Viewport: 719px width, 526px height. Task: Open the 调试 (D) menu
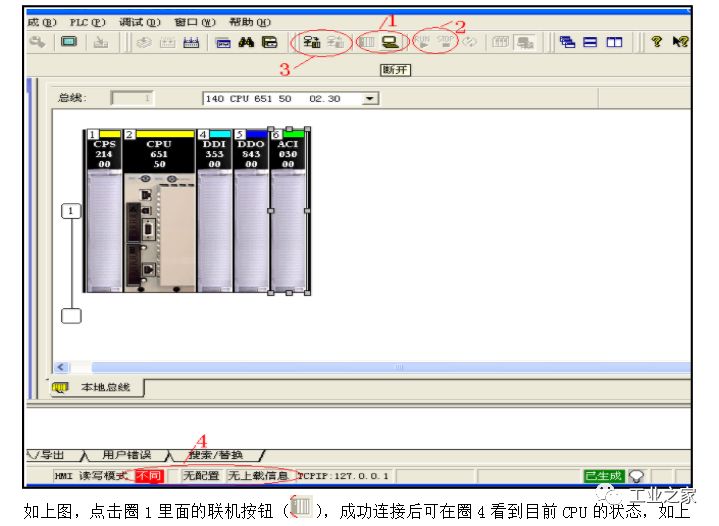(x=140, y=22)
